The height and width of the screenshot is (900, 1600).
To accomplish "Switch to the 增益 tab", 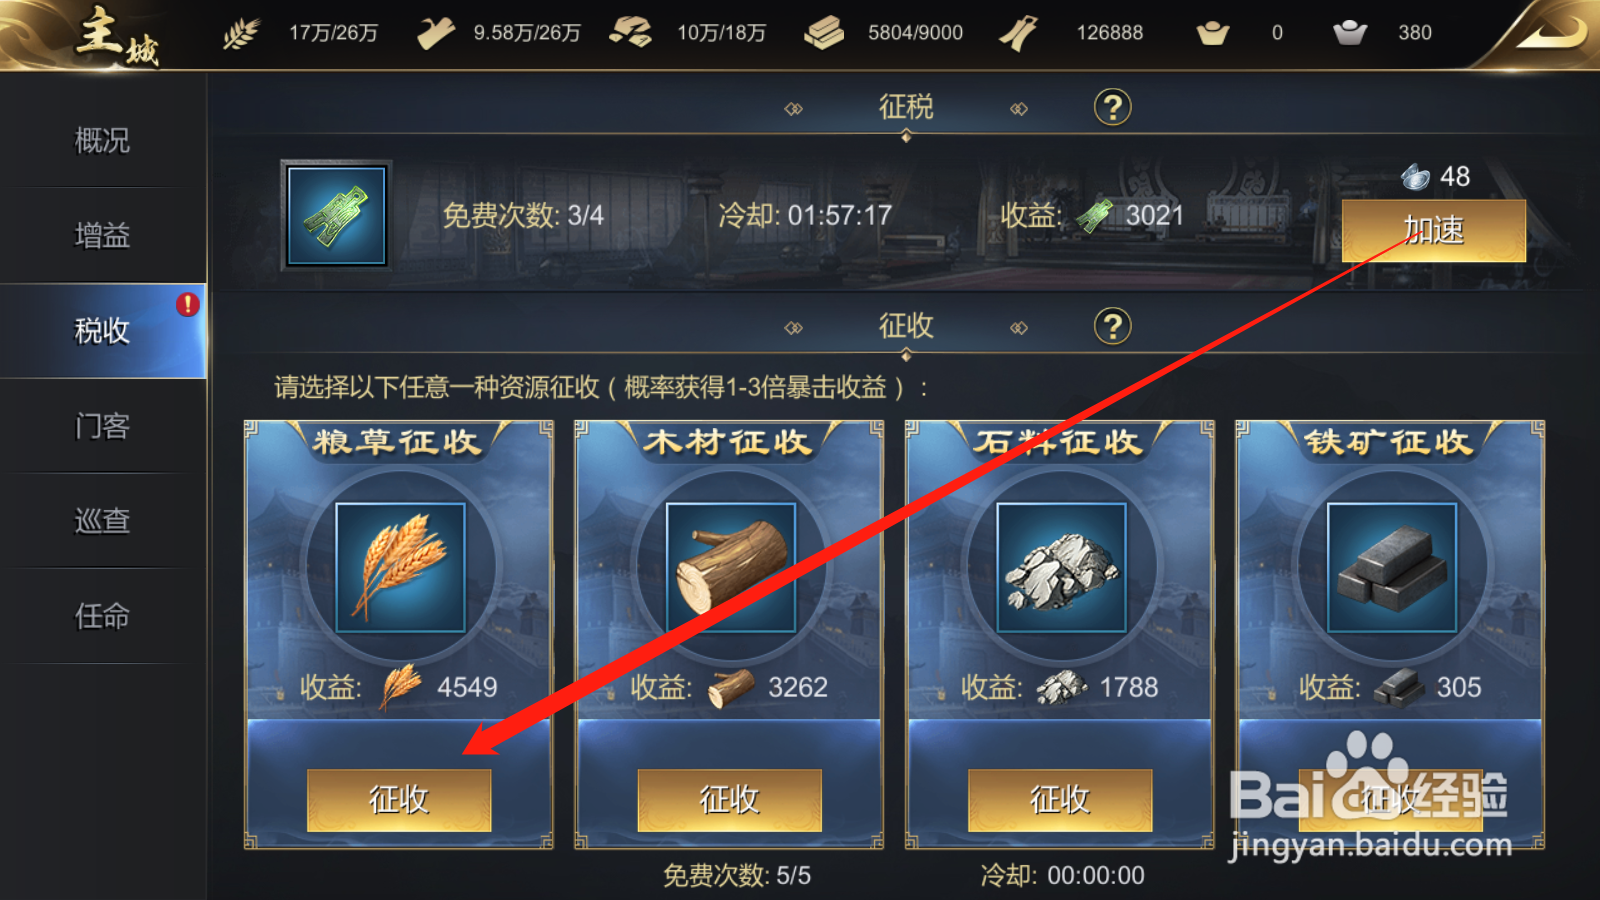I will [103, 235].
